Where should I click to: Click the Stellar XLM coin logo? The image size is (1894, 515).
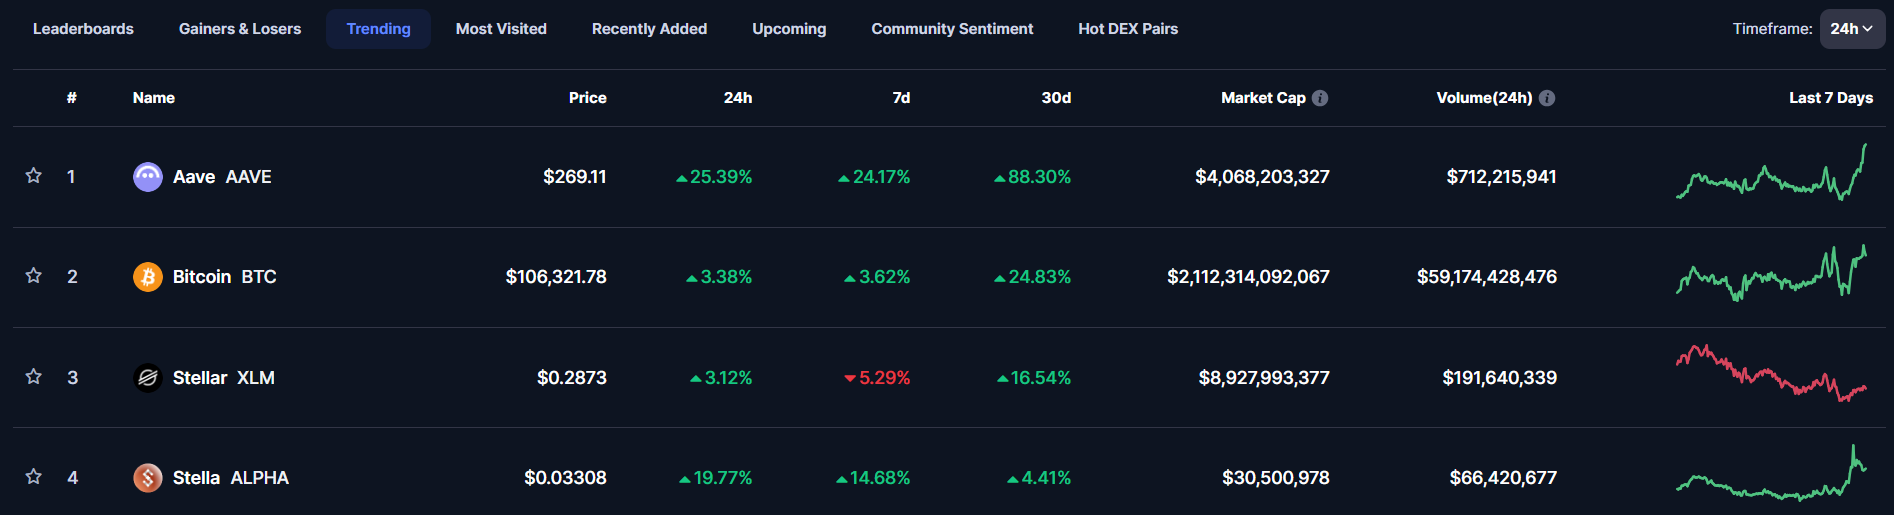click(148, 378)
